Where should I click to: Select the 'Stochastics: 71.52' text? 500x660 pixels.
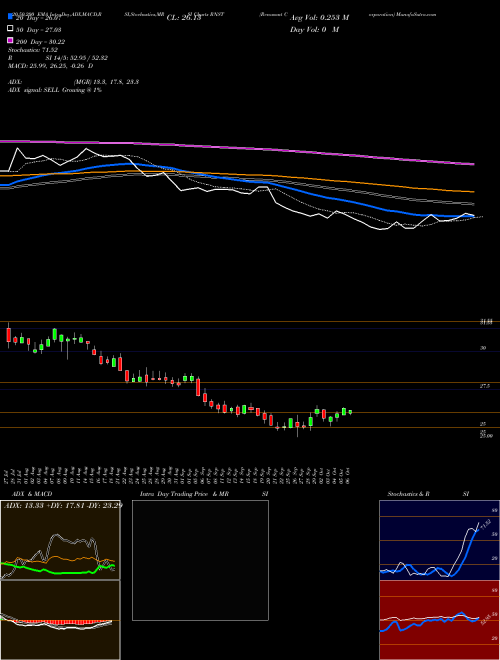coord(32,50)
